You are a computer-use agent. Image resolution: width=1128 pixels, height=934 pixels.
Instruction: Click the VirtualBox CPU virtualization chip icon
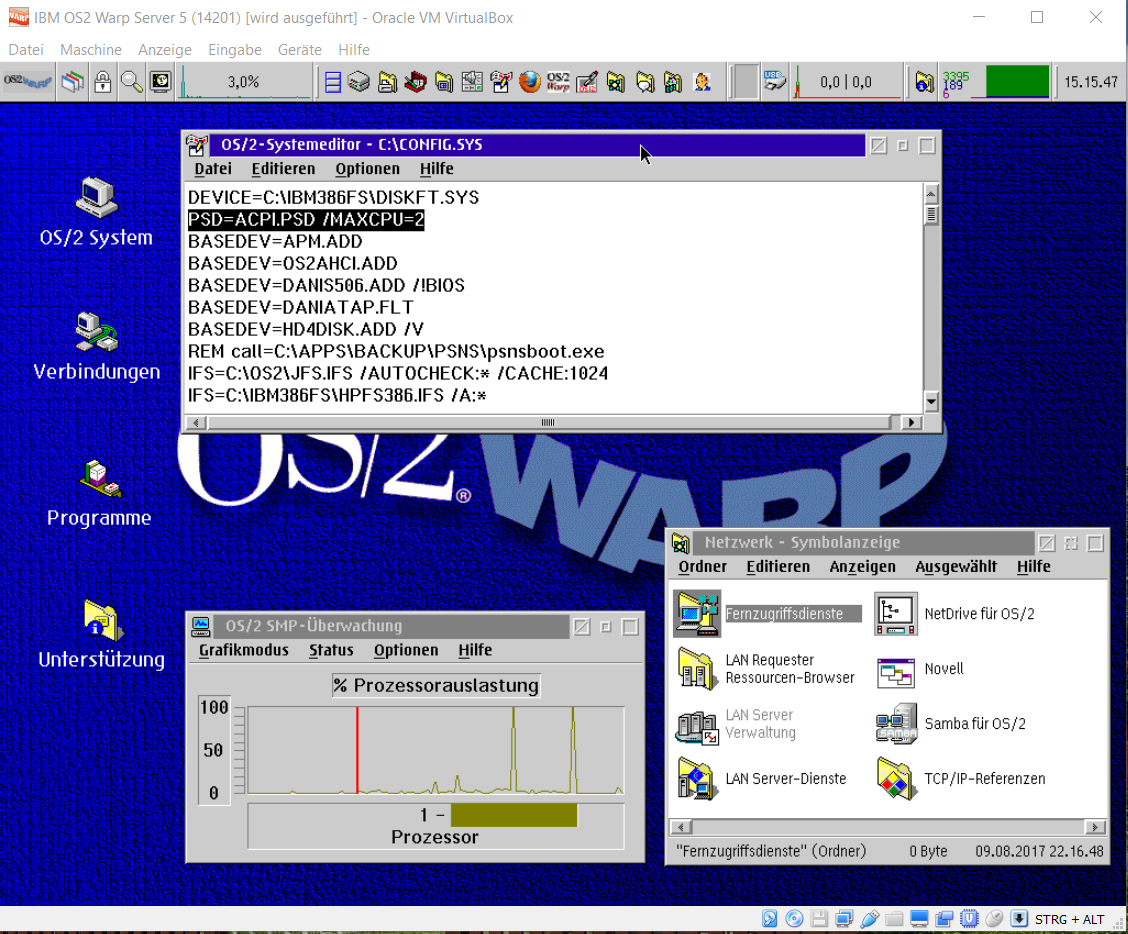969,919
